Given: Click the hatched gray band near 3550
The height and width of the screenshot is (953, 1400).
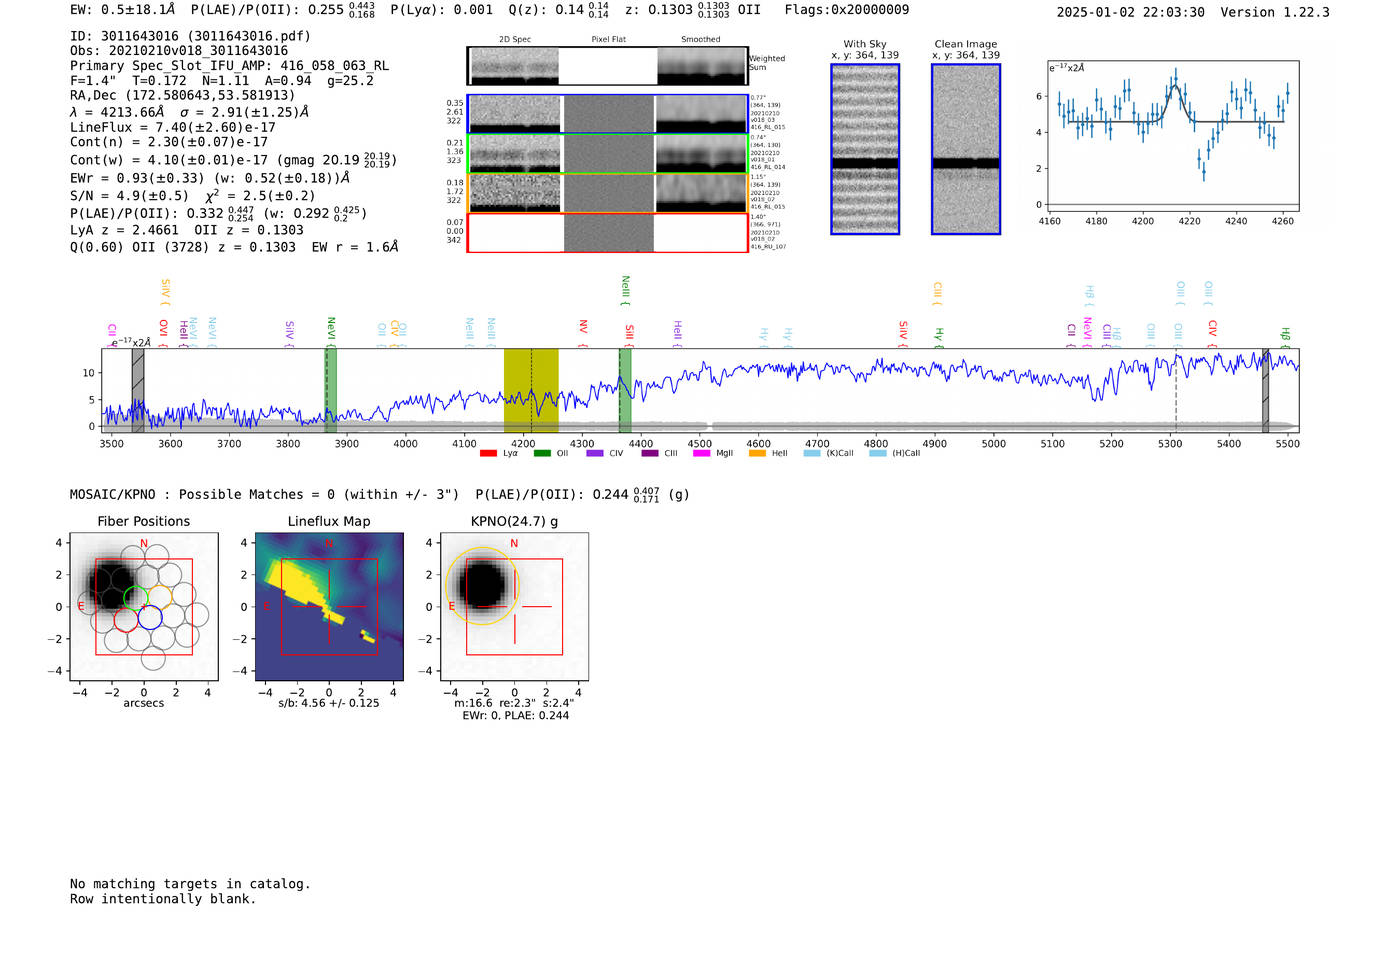Looking at the screenshot, I should coord(138,390).
